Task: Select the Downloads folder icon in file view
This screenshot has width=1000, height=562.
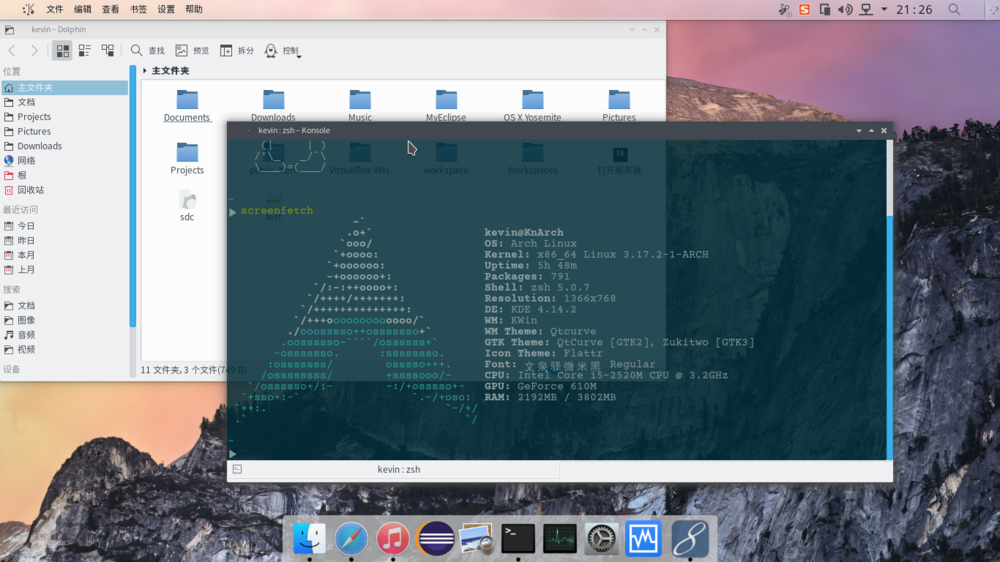Action: click(x=273, y=100)
